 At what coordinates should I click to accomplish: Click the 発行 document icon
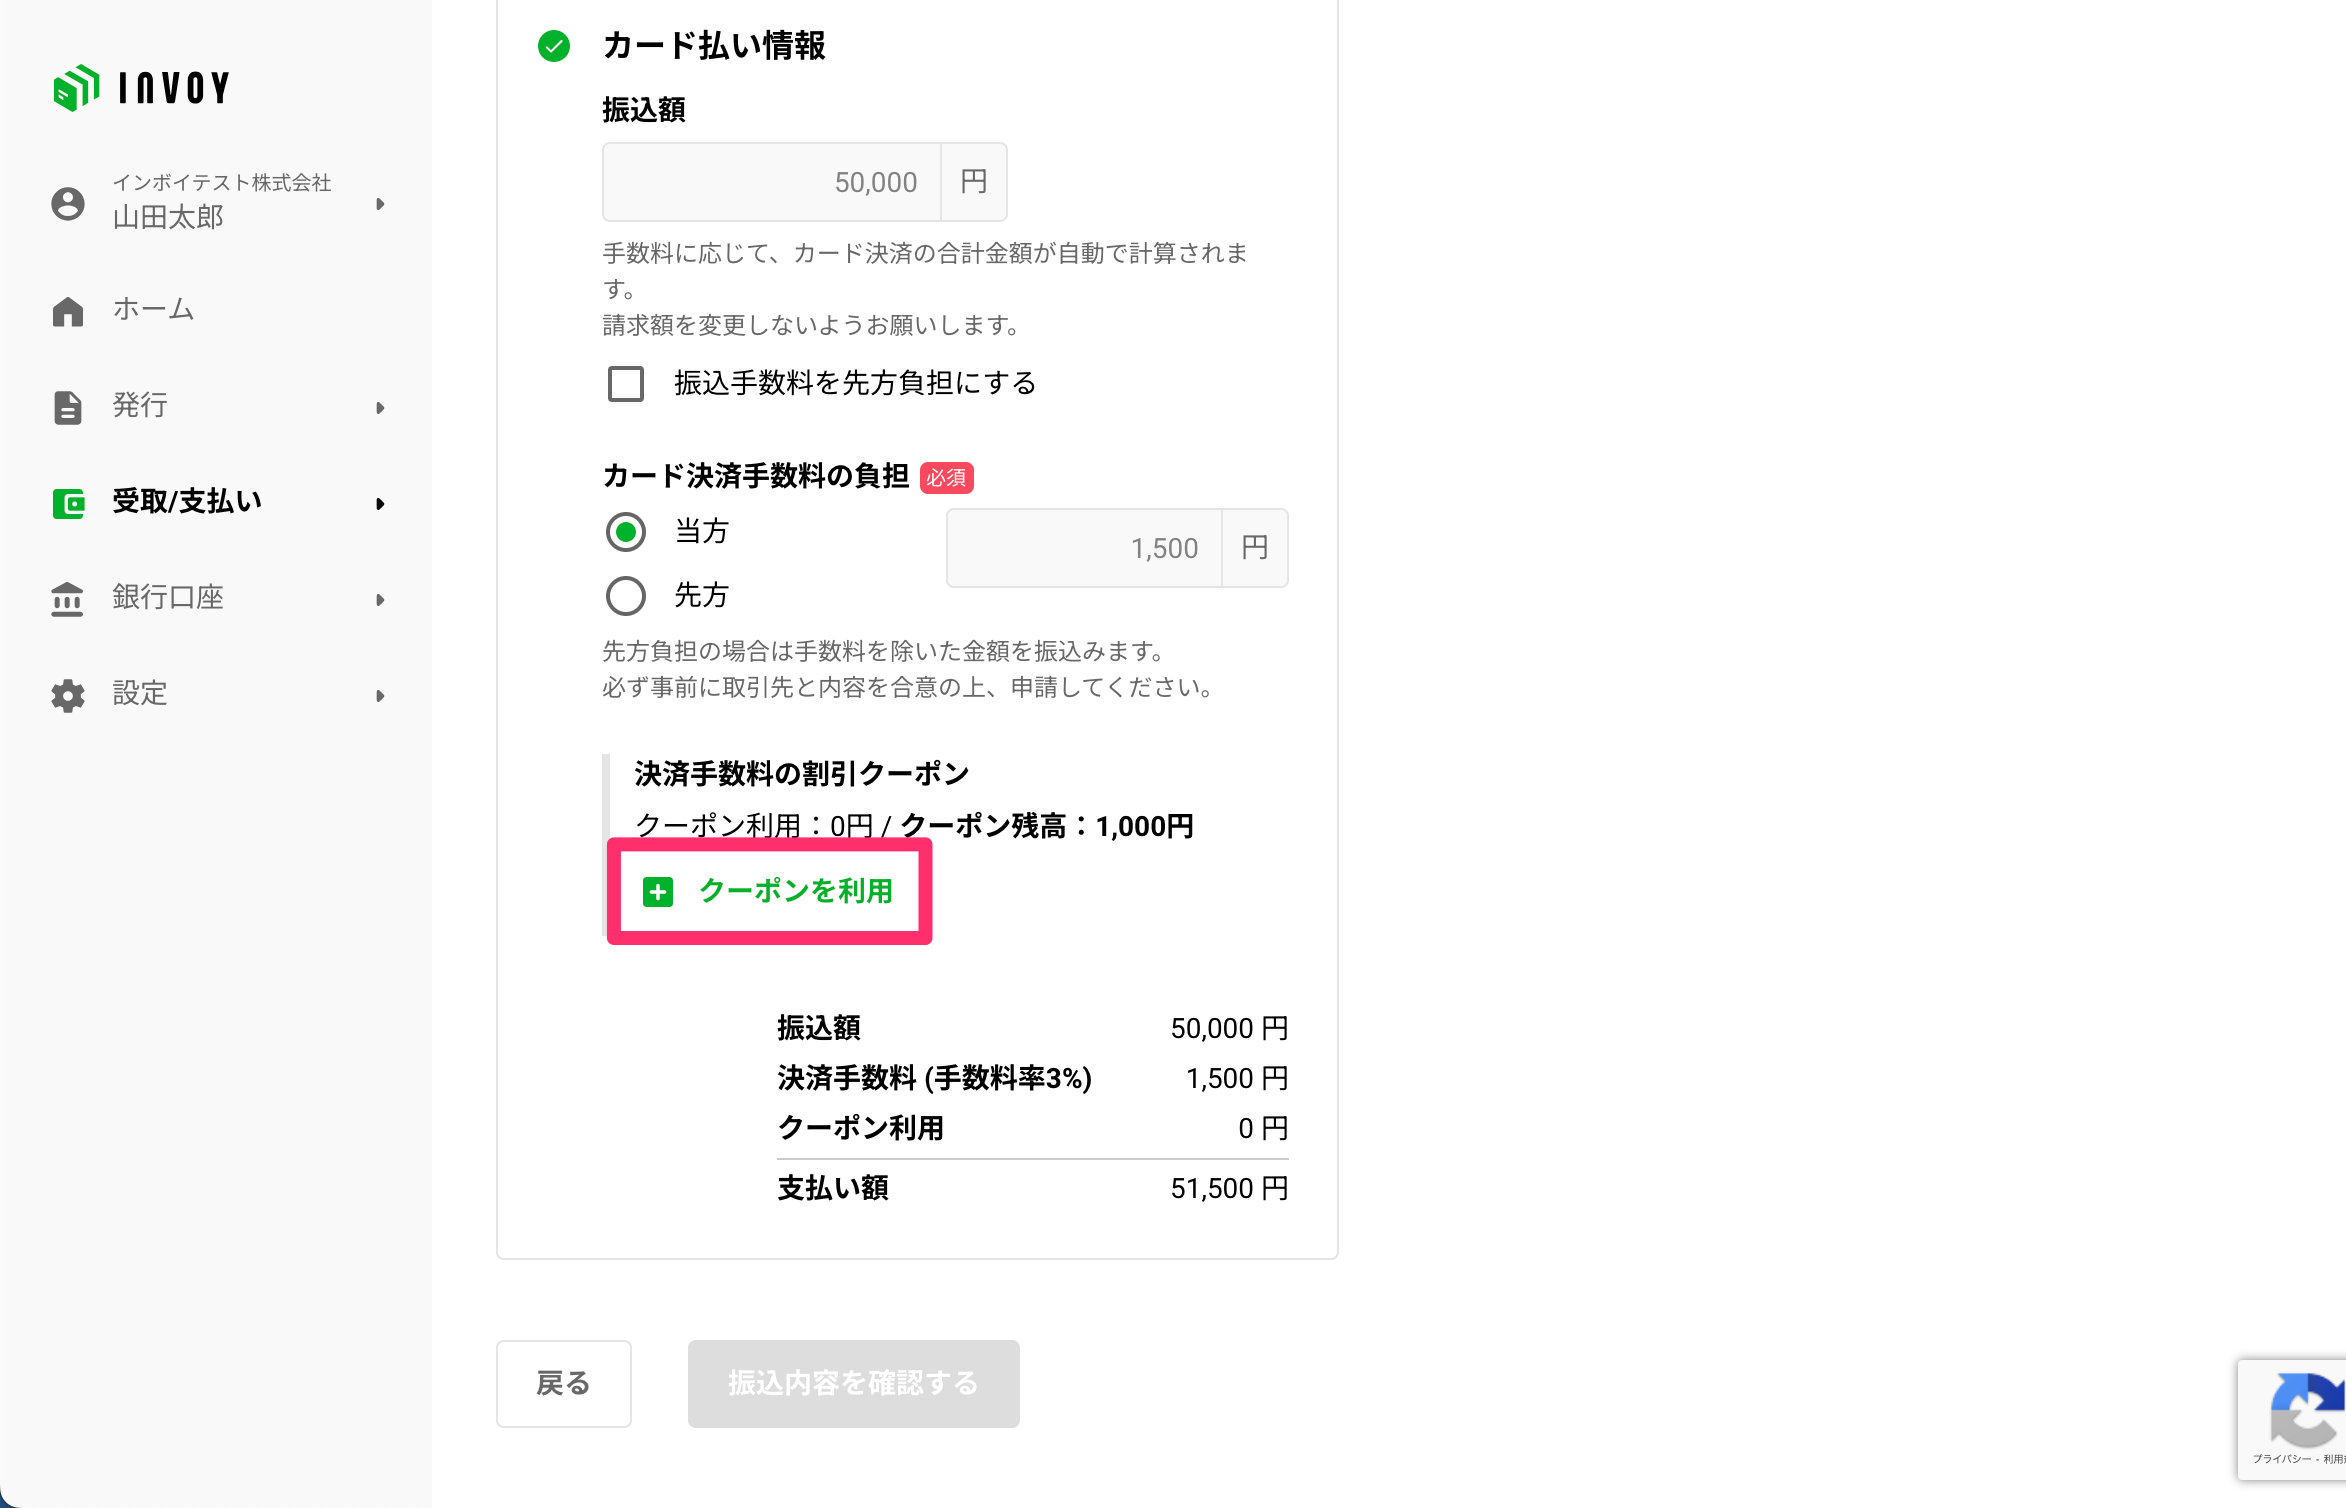pos(68,407)
